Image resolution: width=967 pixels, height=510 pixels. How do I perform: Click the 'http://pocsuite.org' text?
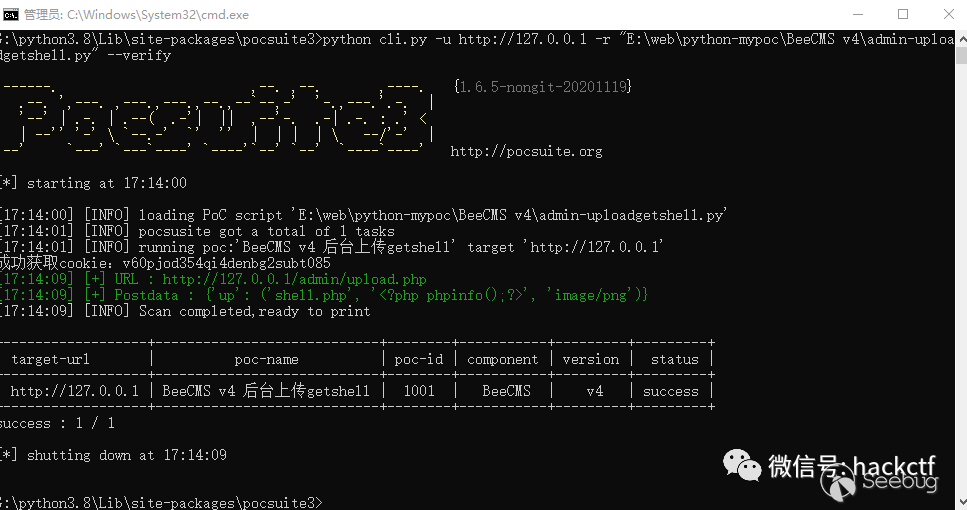[526, 152]
